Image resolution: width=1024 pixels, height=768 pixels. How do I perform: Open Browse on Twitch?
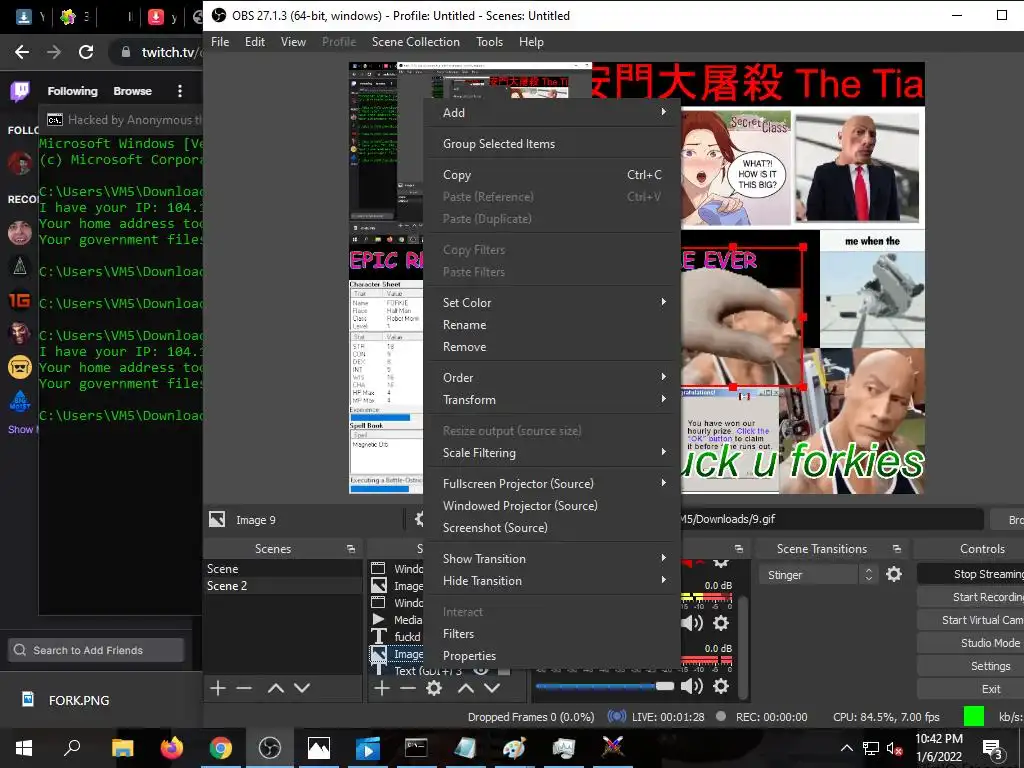click(133, 91)
